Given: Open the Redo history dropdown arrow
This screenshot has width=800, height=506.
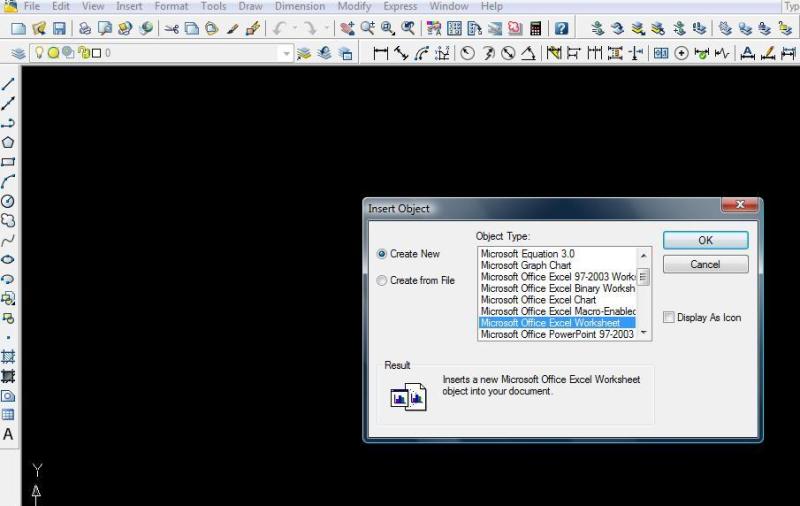Looking at the screenshot, I should (x=326, y=29).
